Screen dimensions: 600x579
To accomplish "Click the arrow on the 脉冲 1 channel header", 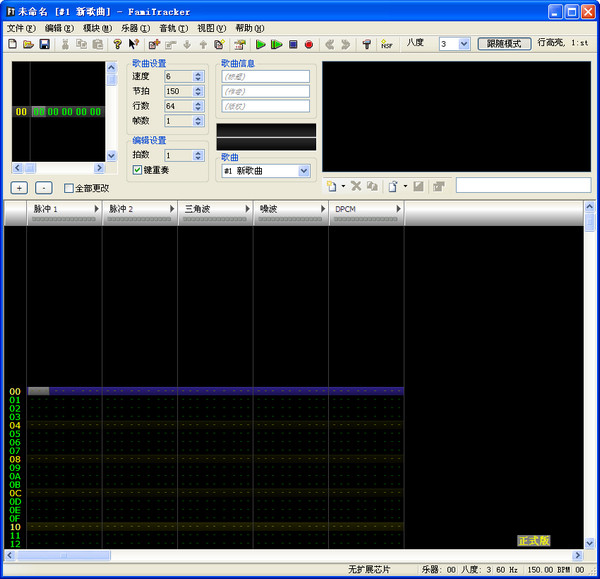I will tap(97, 208).
